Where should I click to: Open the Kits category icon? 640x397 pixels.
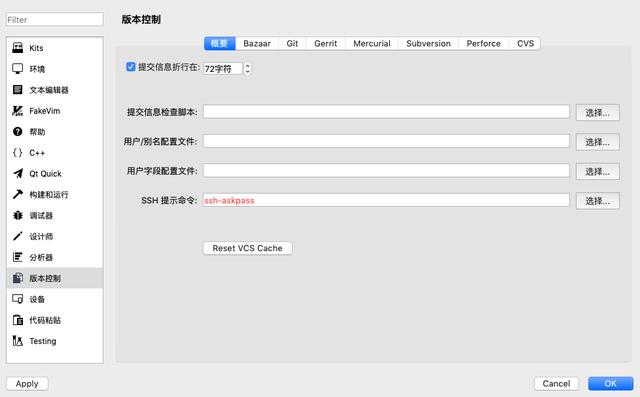pos(18,48)
